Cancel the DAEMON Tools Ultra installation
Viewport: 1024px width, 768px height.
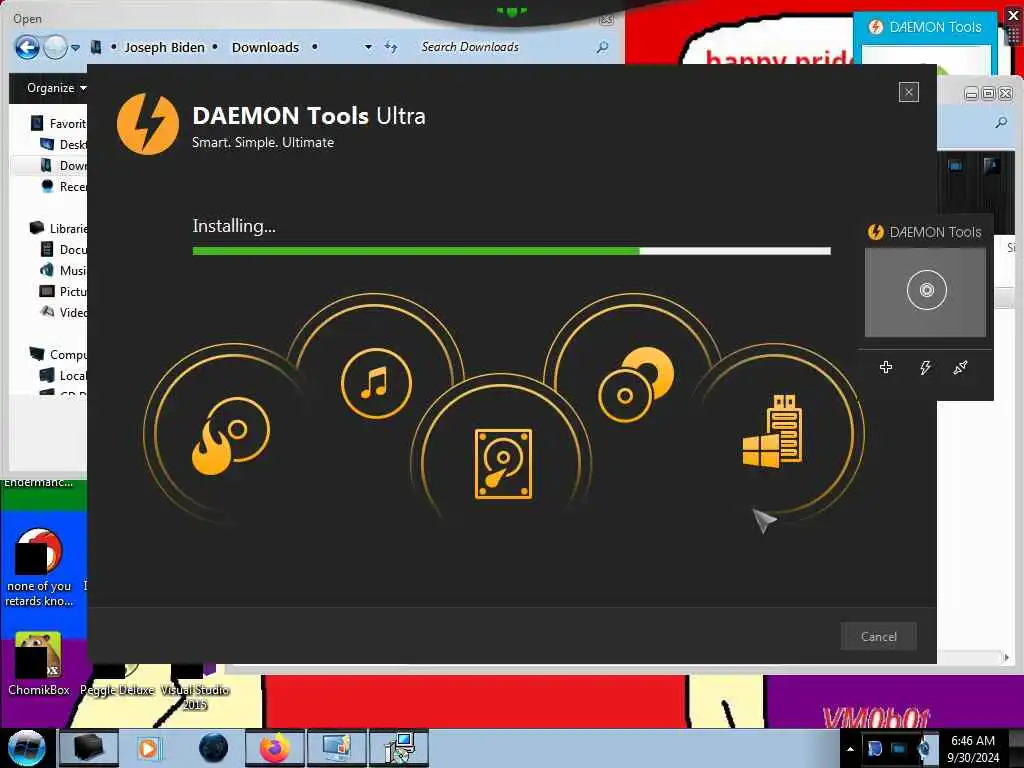click(878, 636)
